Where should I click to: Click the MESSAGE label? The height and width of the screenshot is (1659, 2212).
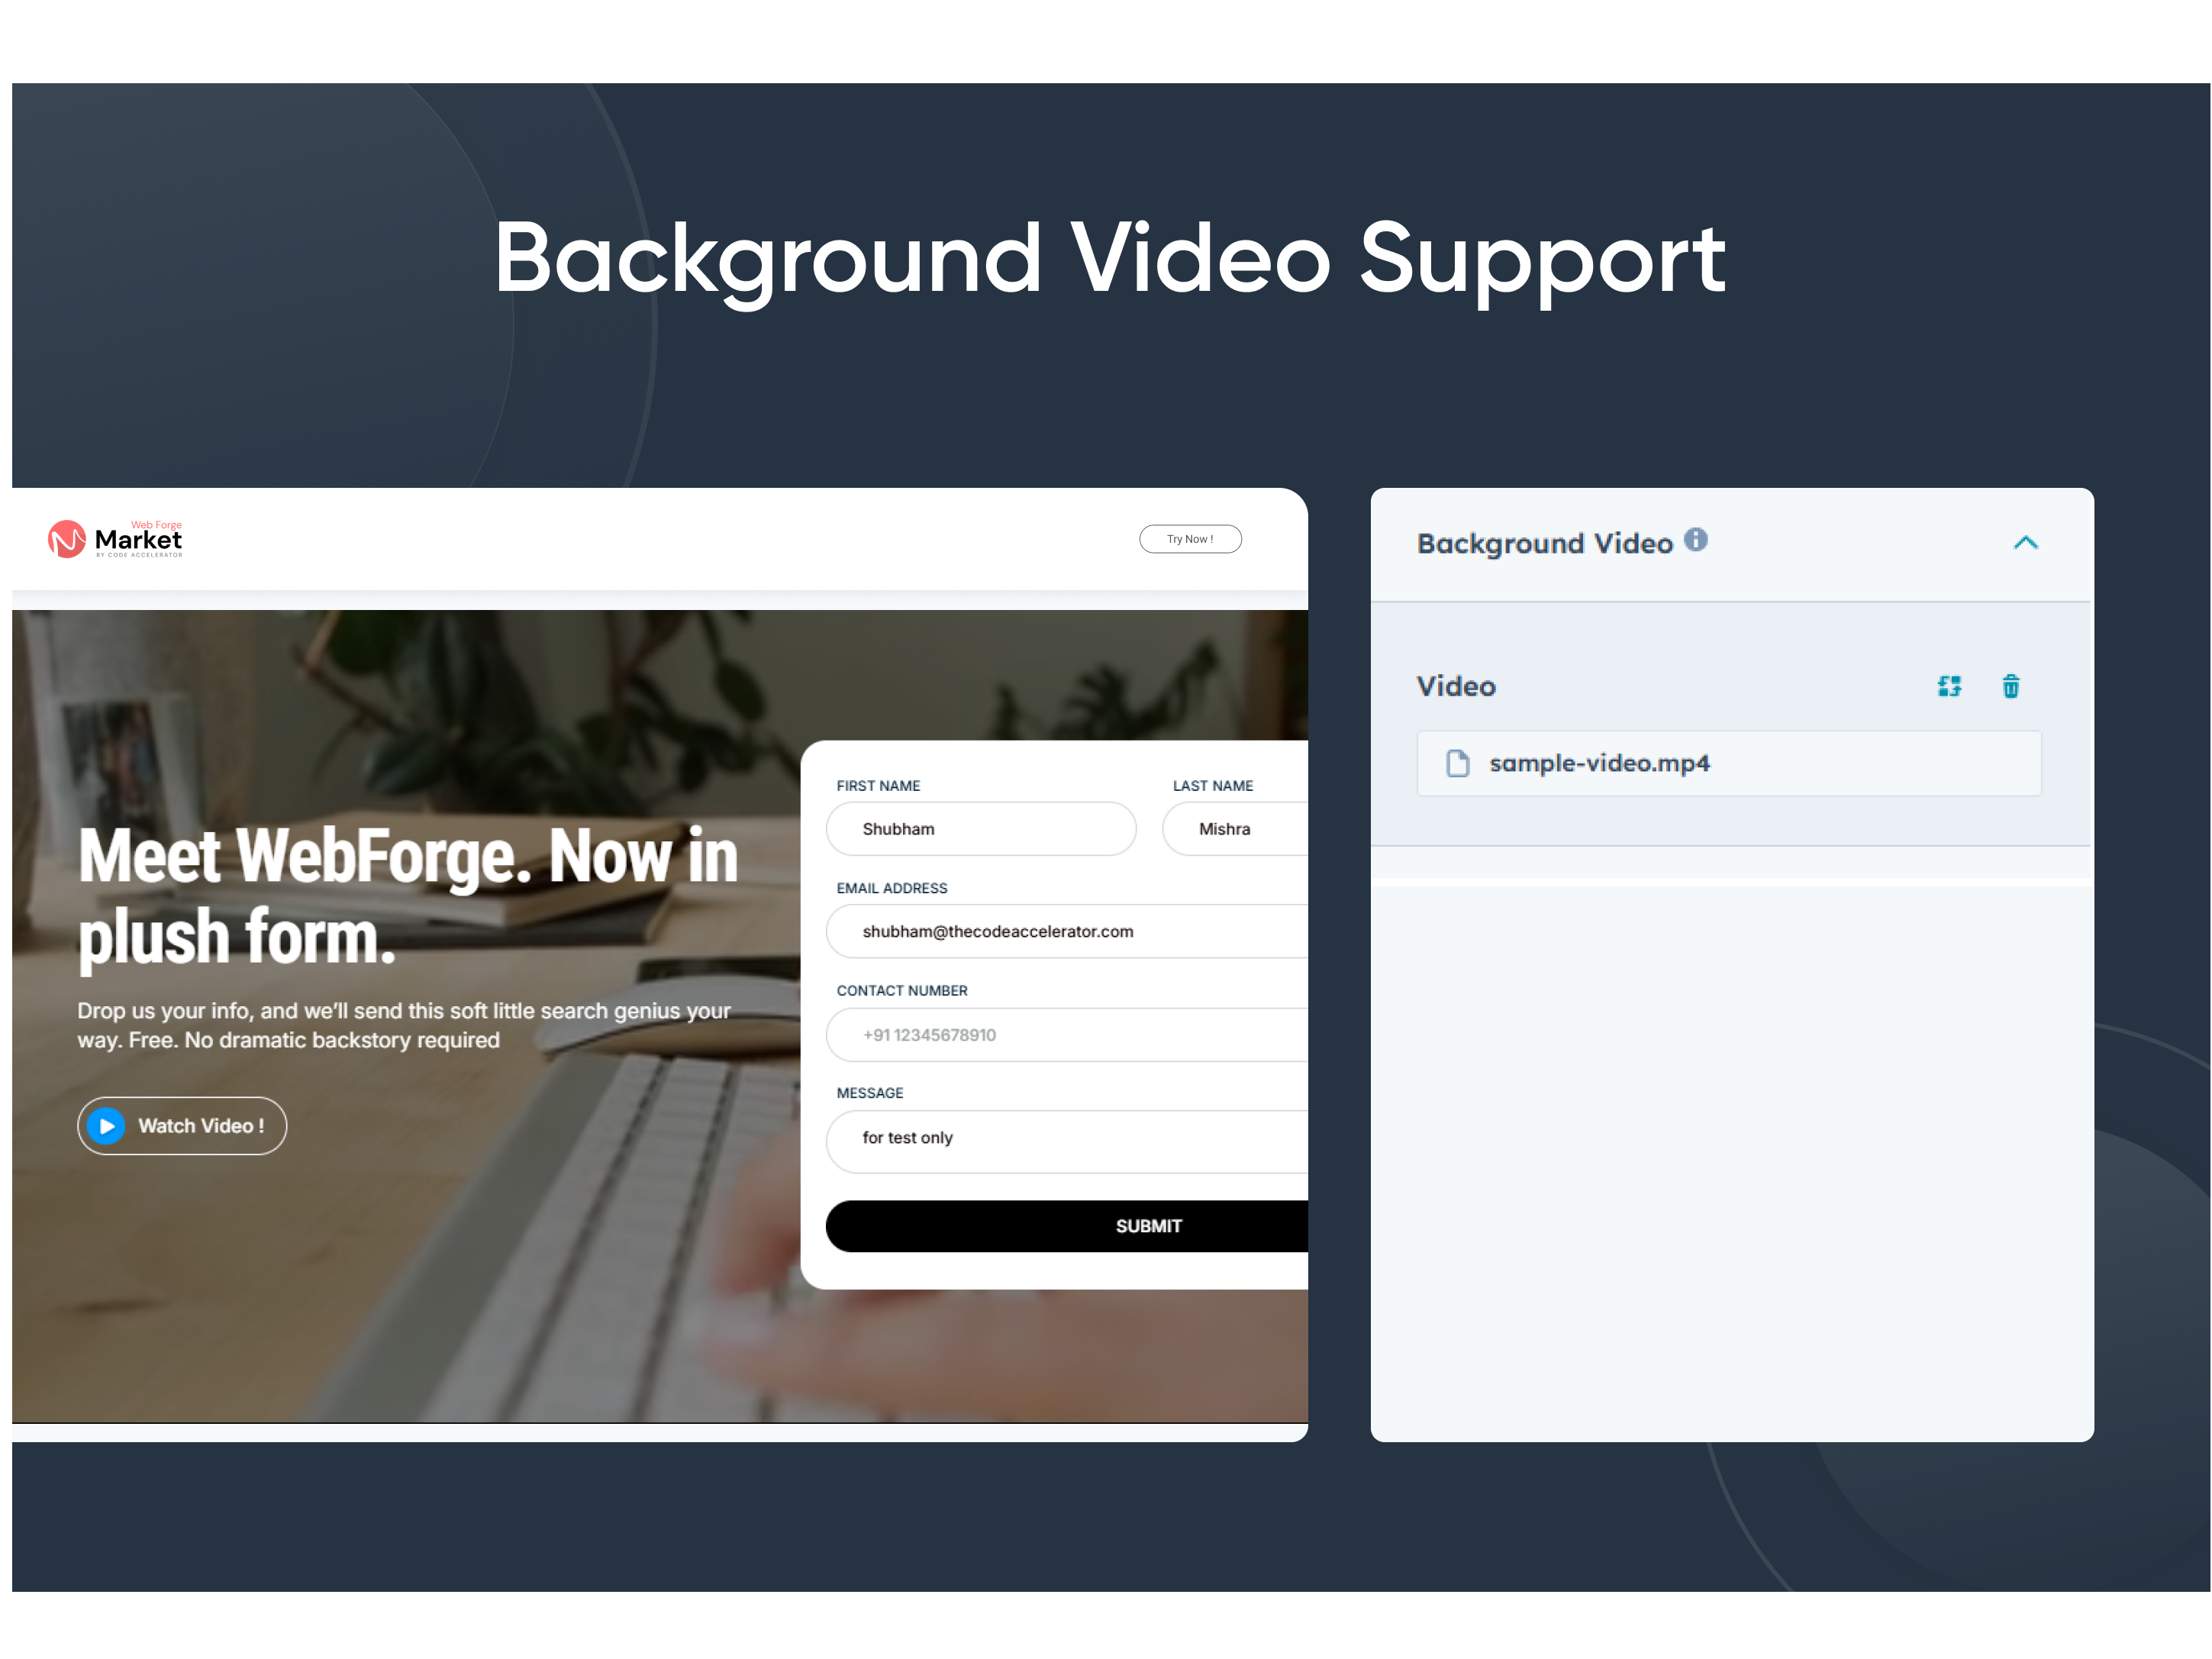[x=870, y=1093]
